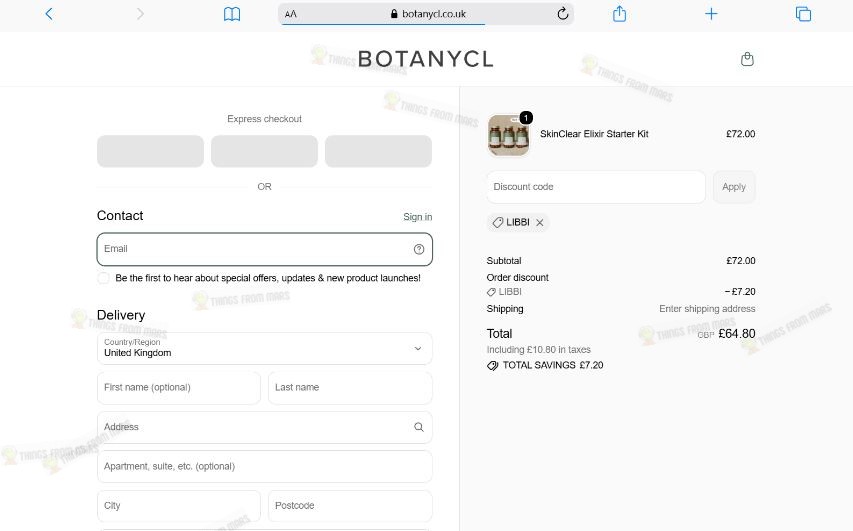Select the middle express checkout button

264,151
